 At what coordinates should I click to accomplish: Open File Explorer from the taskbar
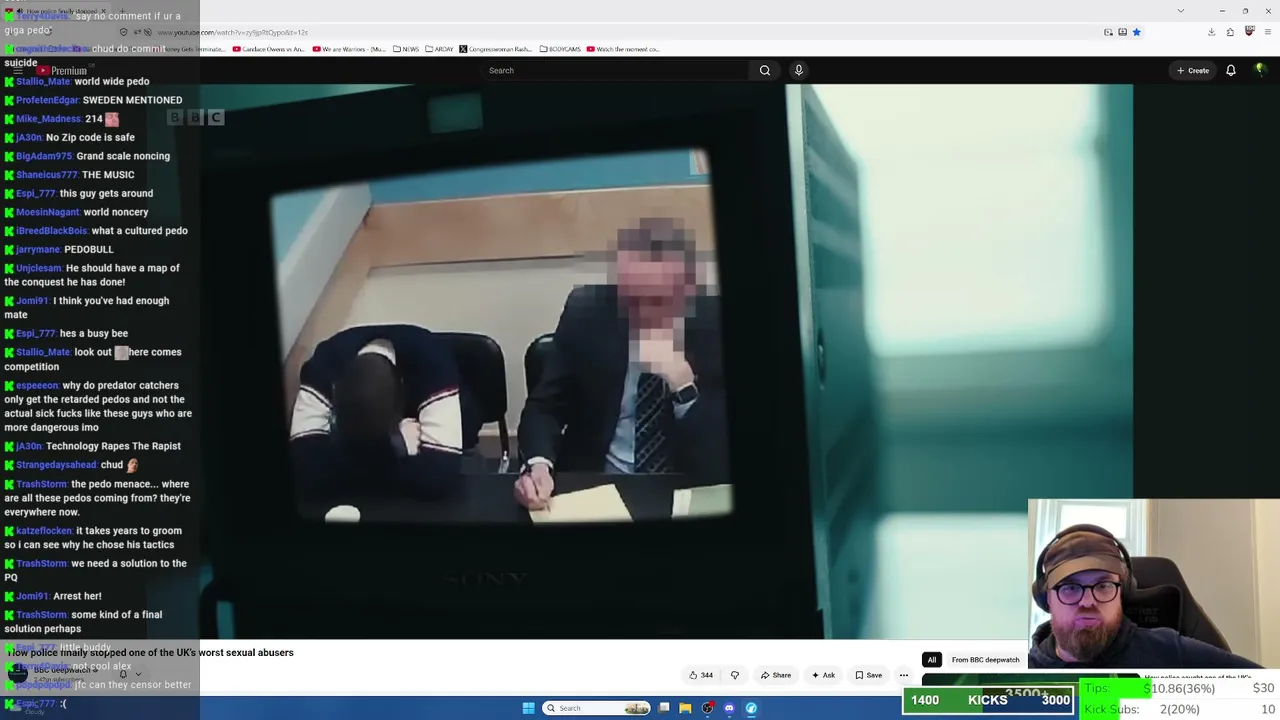pyautogui.click(x=685, y=708)
